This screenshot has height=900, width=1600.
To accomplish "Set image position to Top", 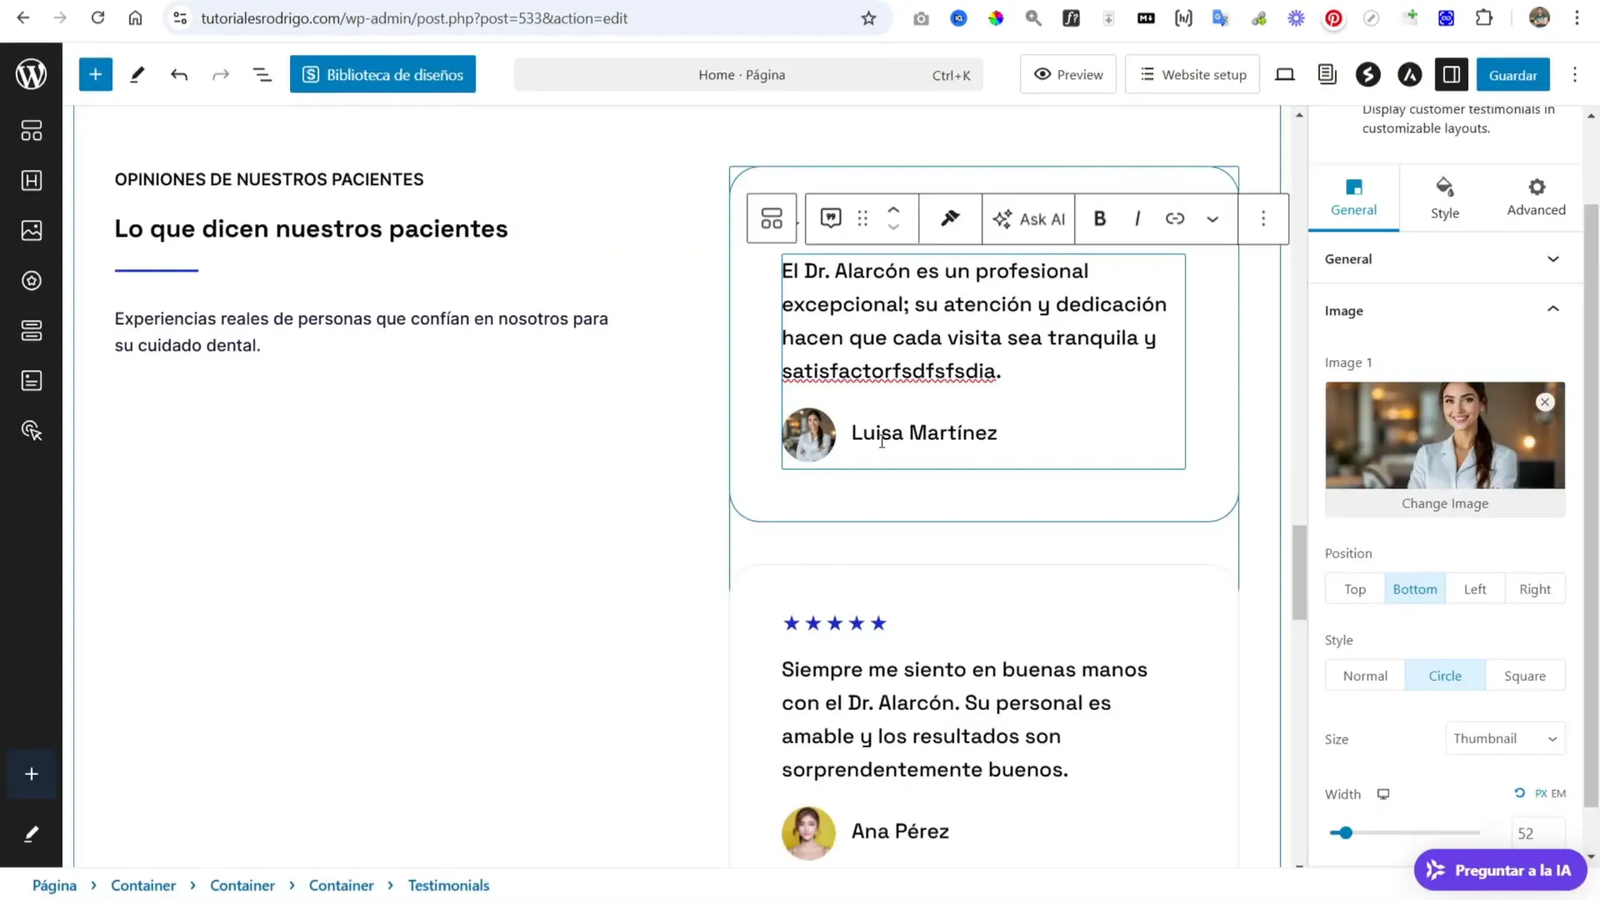I will point(1354,589).
